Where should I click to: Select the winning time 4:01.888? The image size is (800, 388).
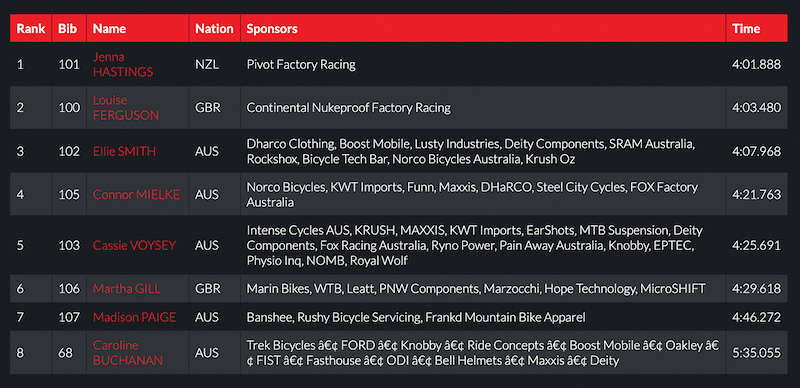(x=757, y=64)
